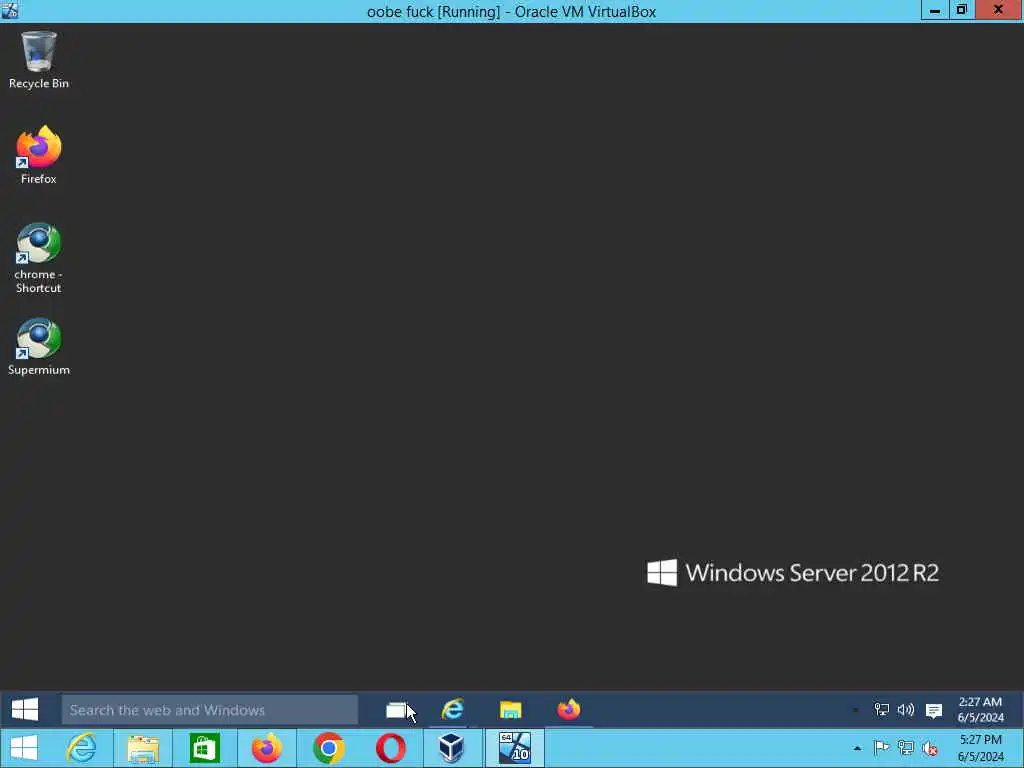Restore down the VirtualBox window
This screenshot has height=768, width=1024.
tap(961, 10)
